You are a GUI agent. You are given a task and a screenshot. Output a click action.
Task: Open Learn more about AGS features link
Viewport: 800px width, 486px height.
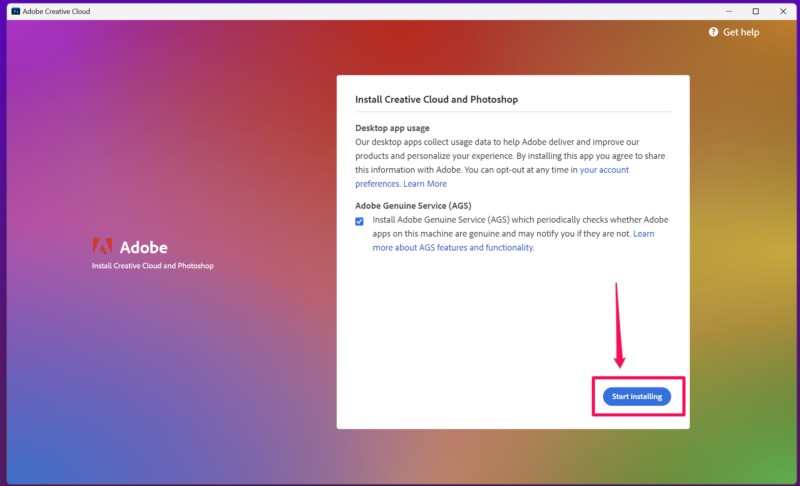coord(453,247)
